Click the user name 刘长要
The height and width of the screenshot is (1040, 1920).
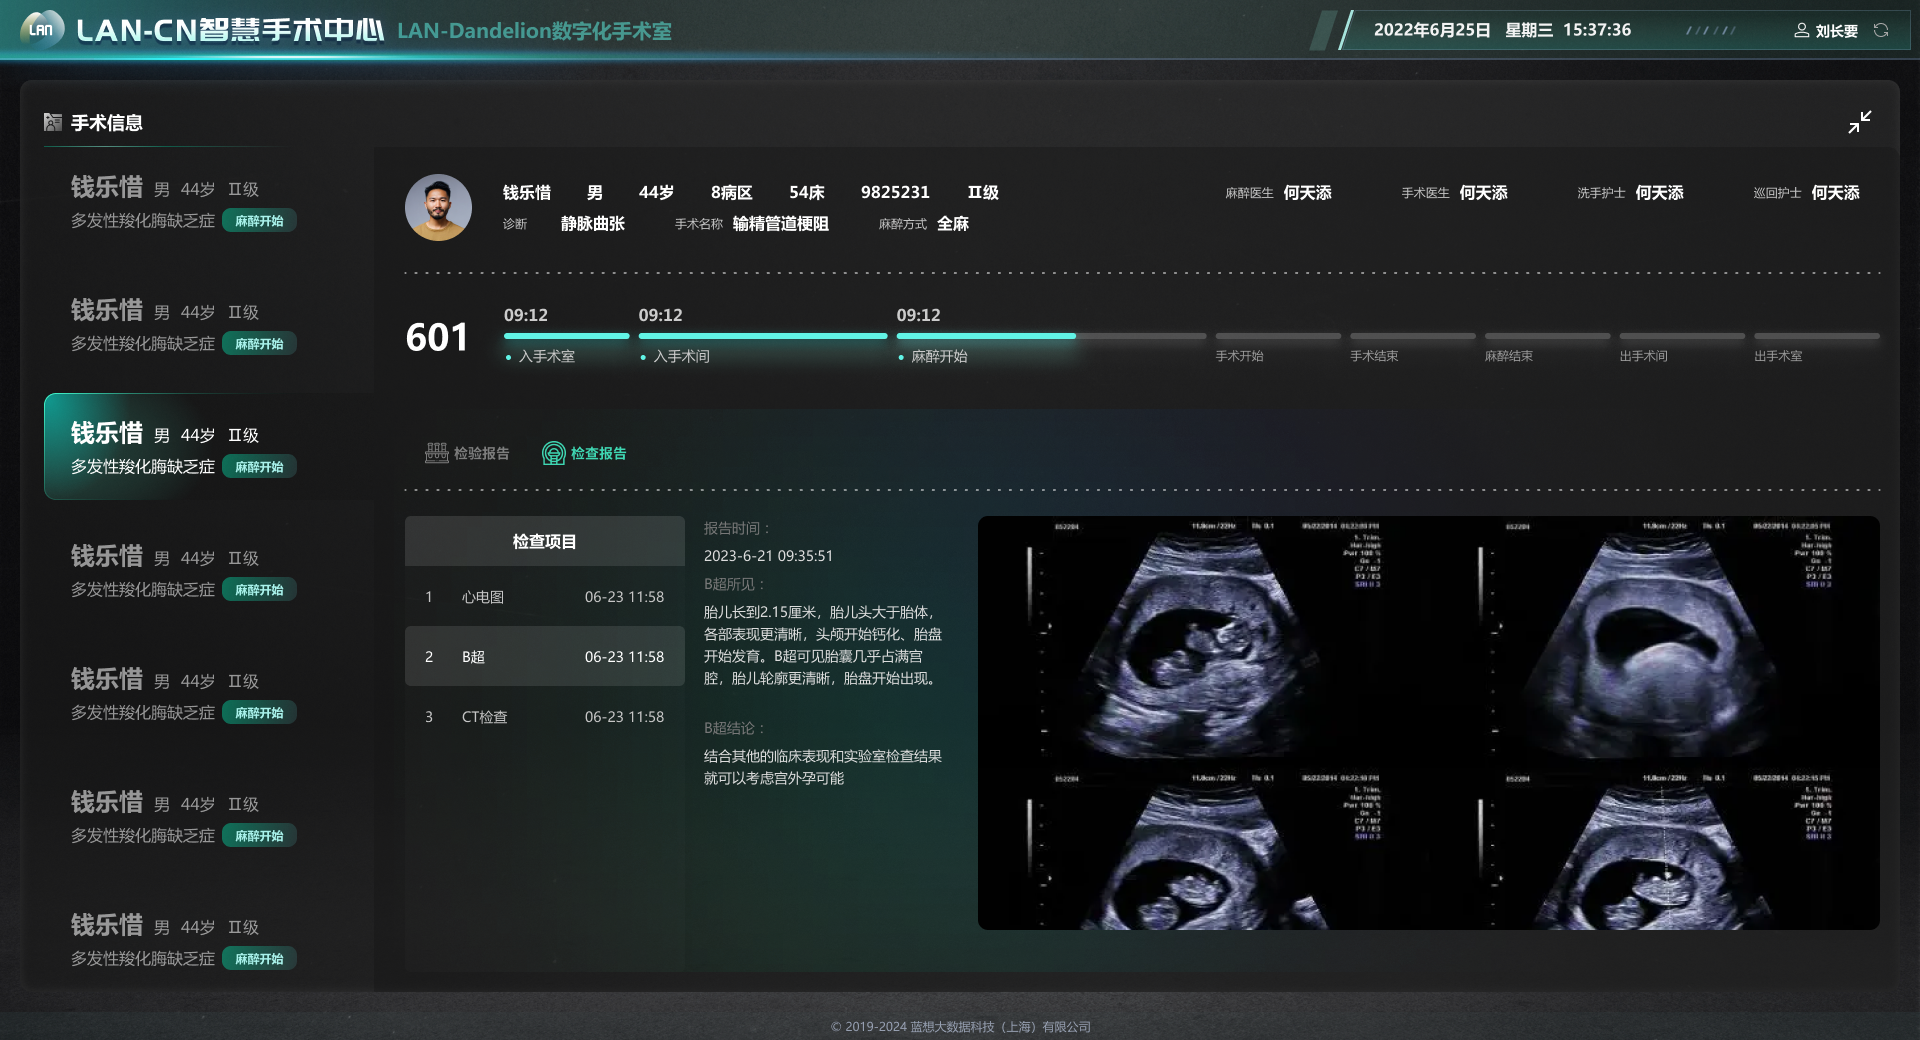(x=1837, y=31)
